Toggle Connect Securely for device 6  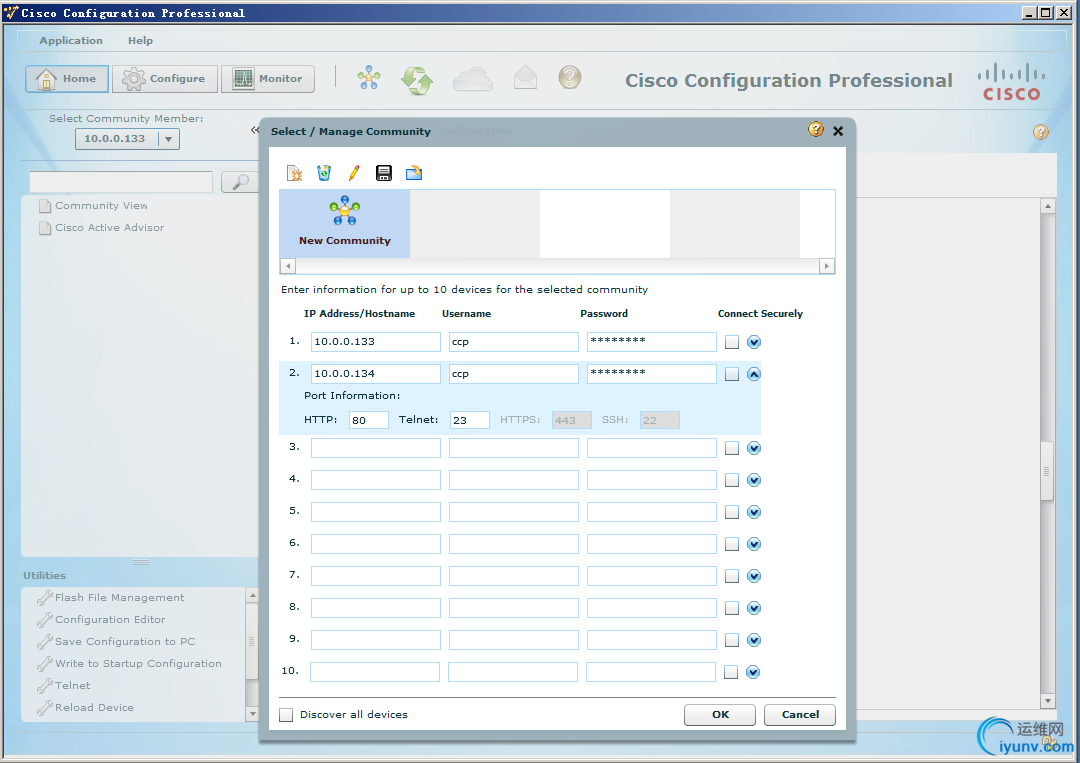coord(732,544)
